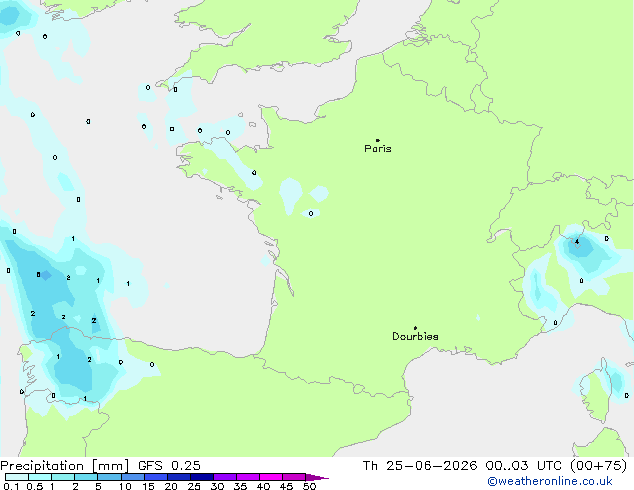This screenshot has height=490, width=634.
Task: Click the 20 mm dark blue legend swatch
Action: pyautogui.click(x=179, y=477)
